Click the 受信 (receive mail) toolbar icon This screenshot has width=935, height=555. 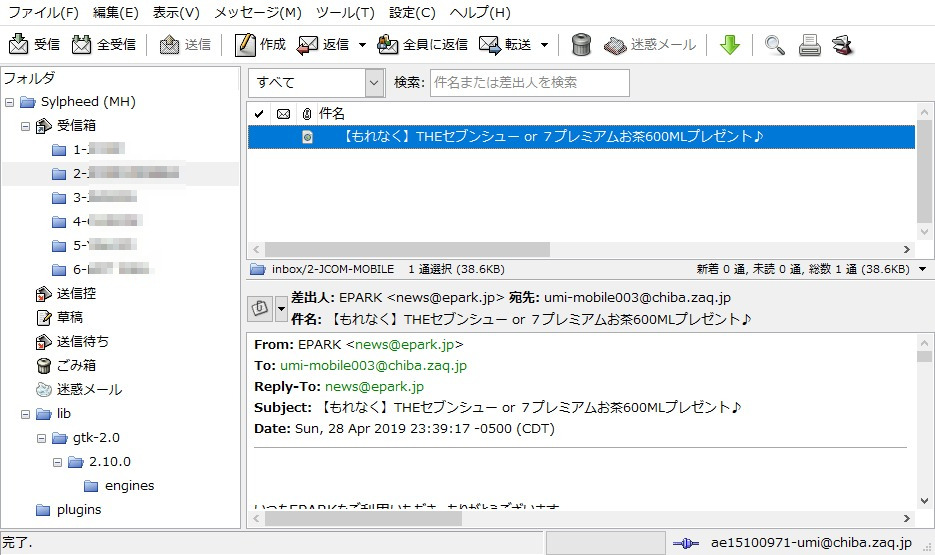(x=20, y=45)
